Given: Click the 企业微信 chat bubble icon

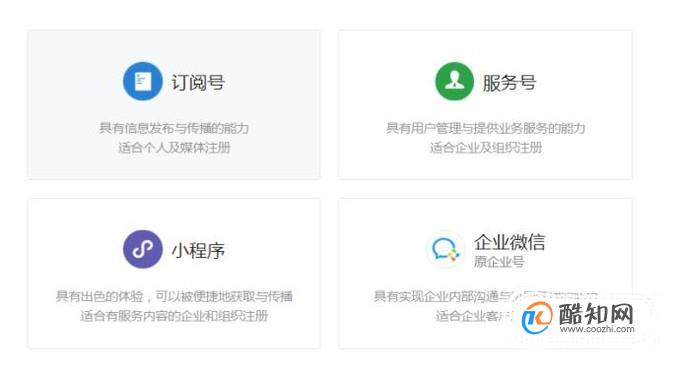Looking at the screenshot, I should pyautogui.click(x=445, y=250).
